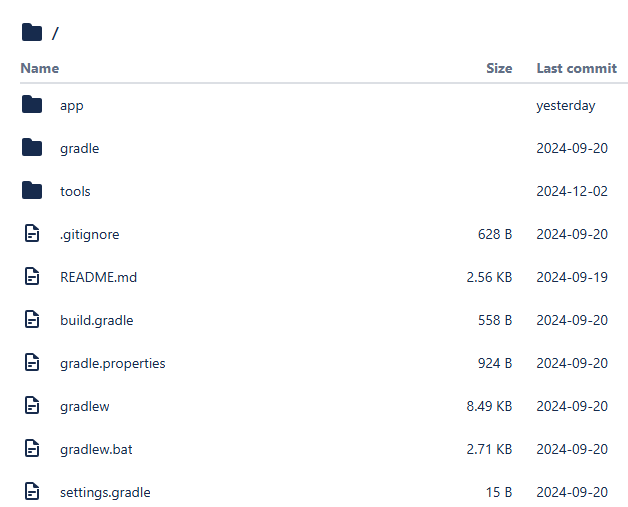
Task: Open the app folder link
Action: [71, 105]
